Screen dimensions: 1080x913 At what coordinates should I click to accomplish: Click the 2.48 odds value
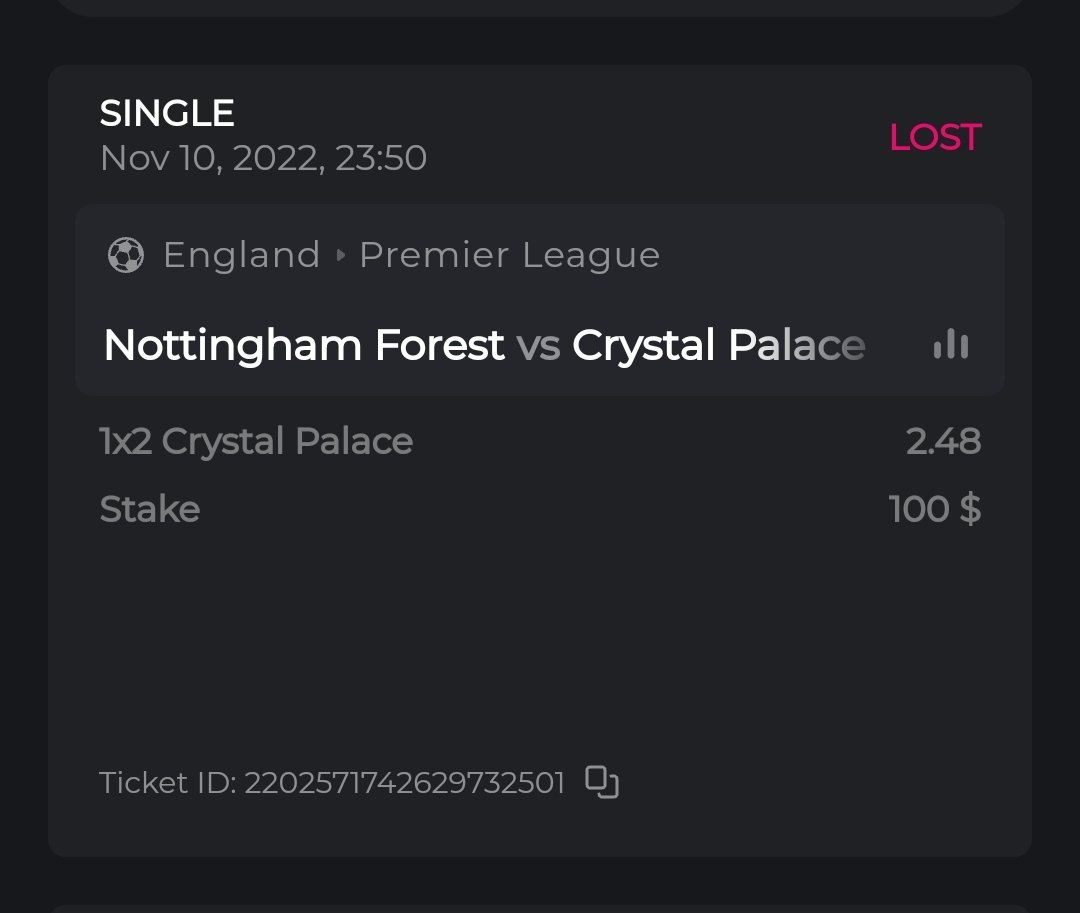[x=943, y=441]
